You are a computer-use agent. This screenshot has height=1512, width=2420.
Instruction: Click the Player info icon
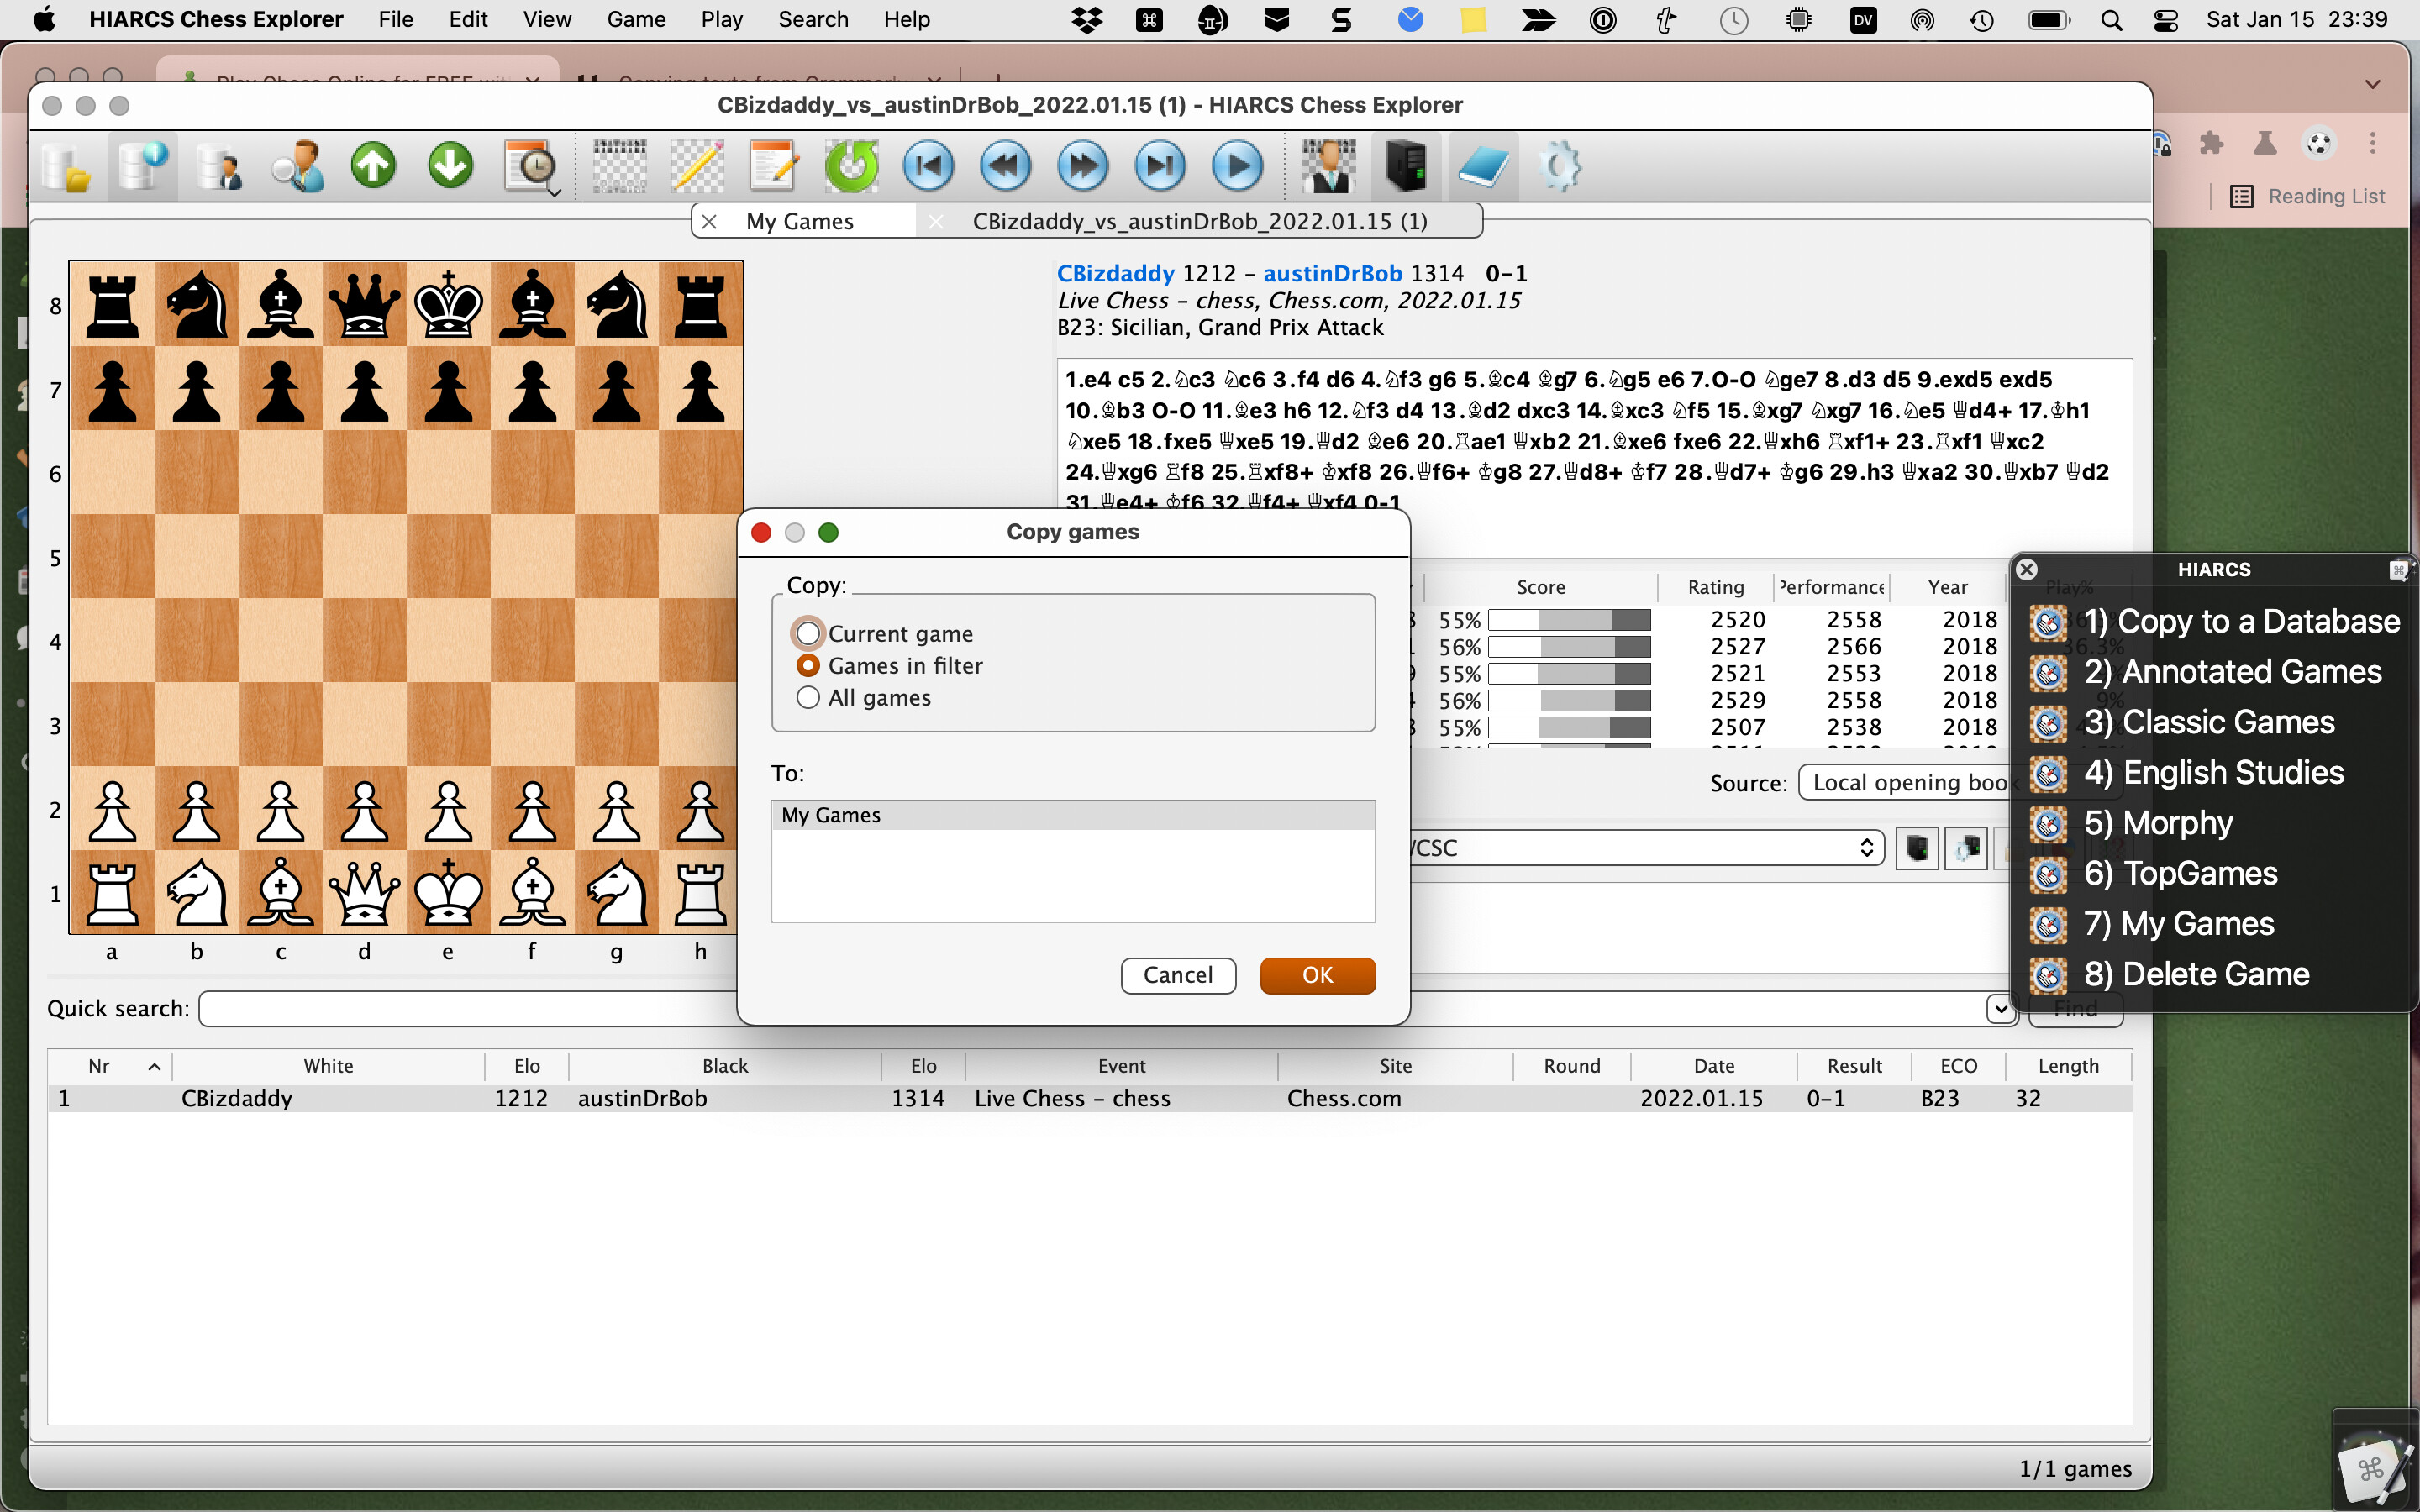point(296,165)
